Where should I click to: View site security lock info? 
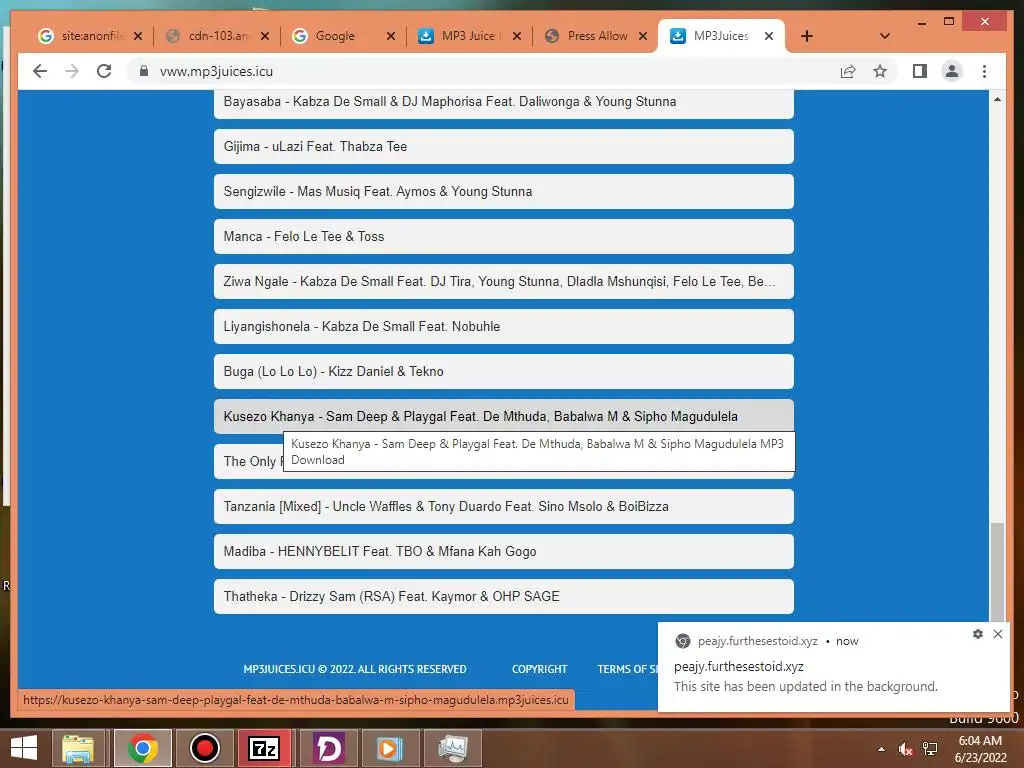pyautogui.click(x=144, y=71)
